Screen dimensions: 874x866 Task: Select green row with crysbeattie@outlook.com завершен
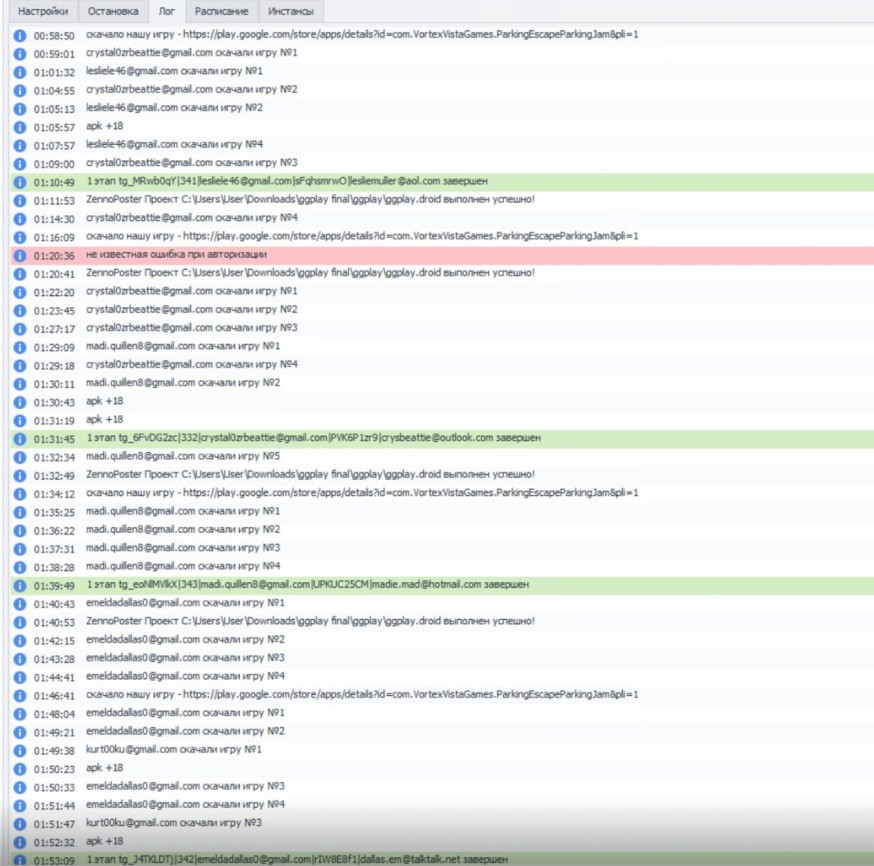441,439
